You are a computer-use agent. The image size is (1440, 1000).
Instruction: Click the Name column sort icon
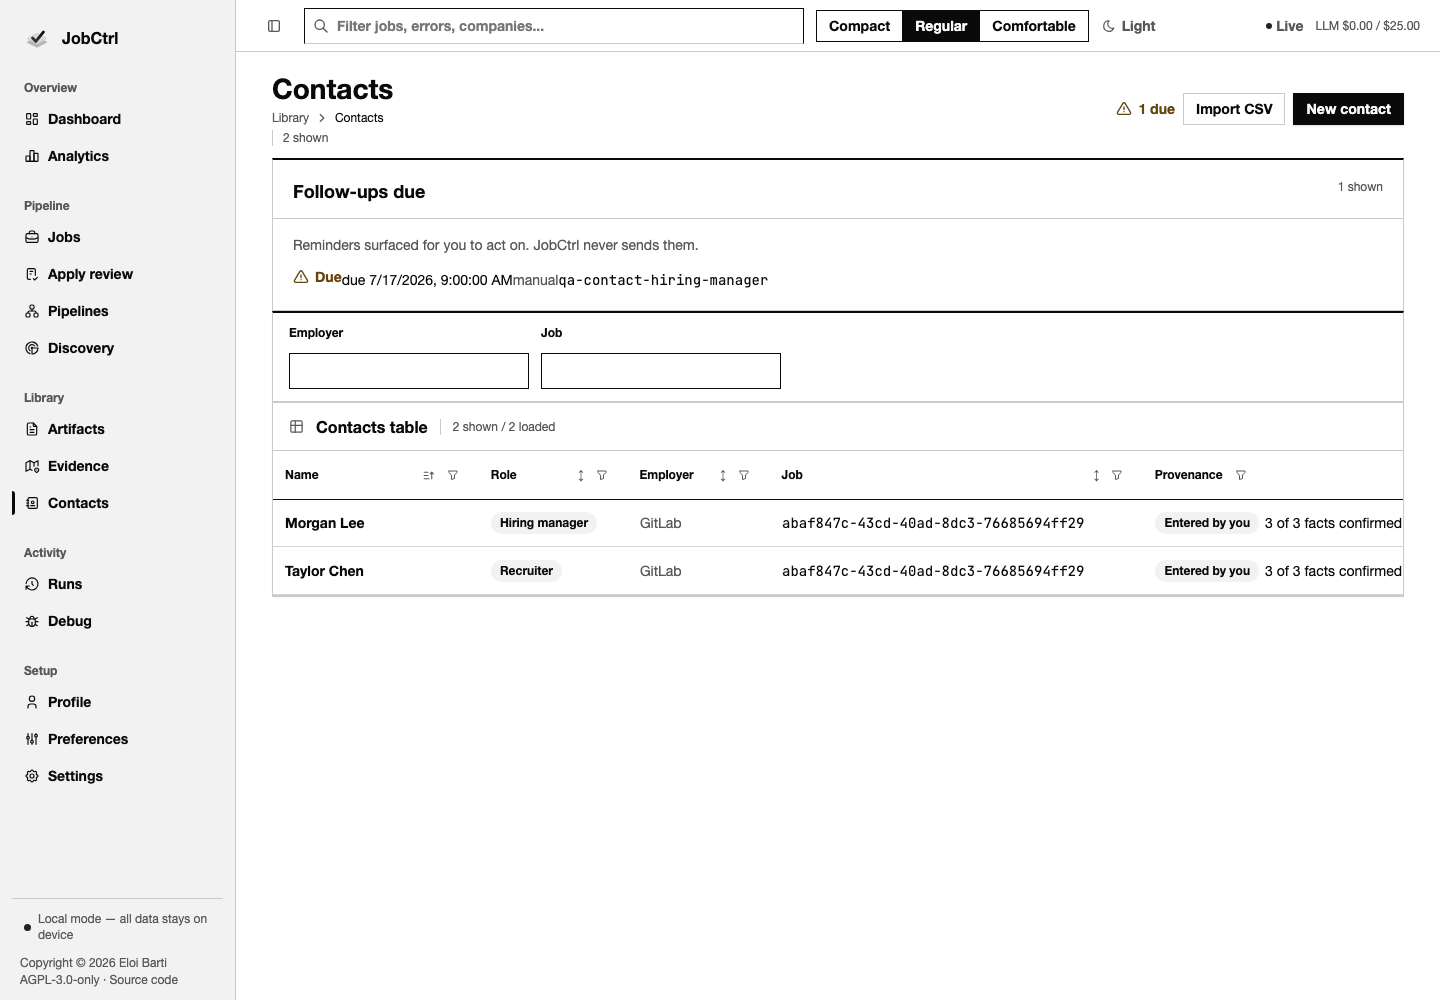[x=429, y=475]
